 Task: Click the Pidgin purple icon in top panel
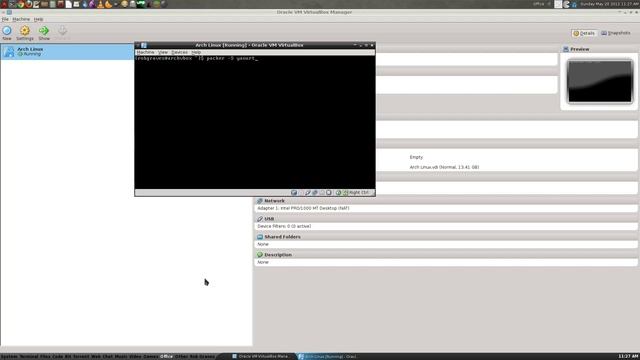click(92, 4)
